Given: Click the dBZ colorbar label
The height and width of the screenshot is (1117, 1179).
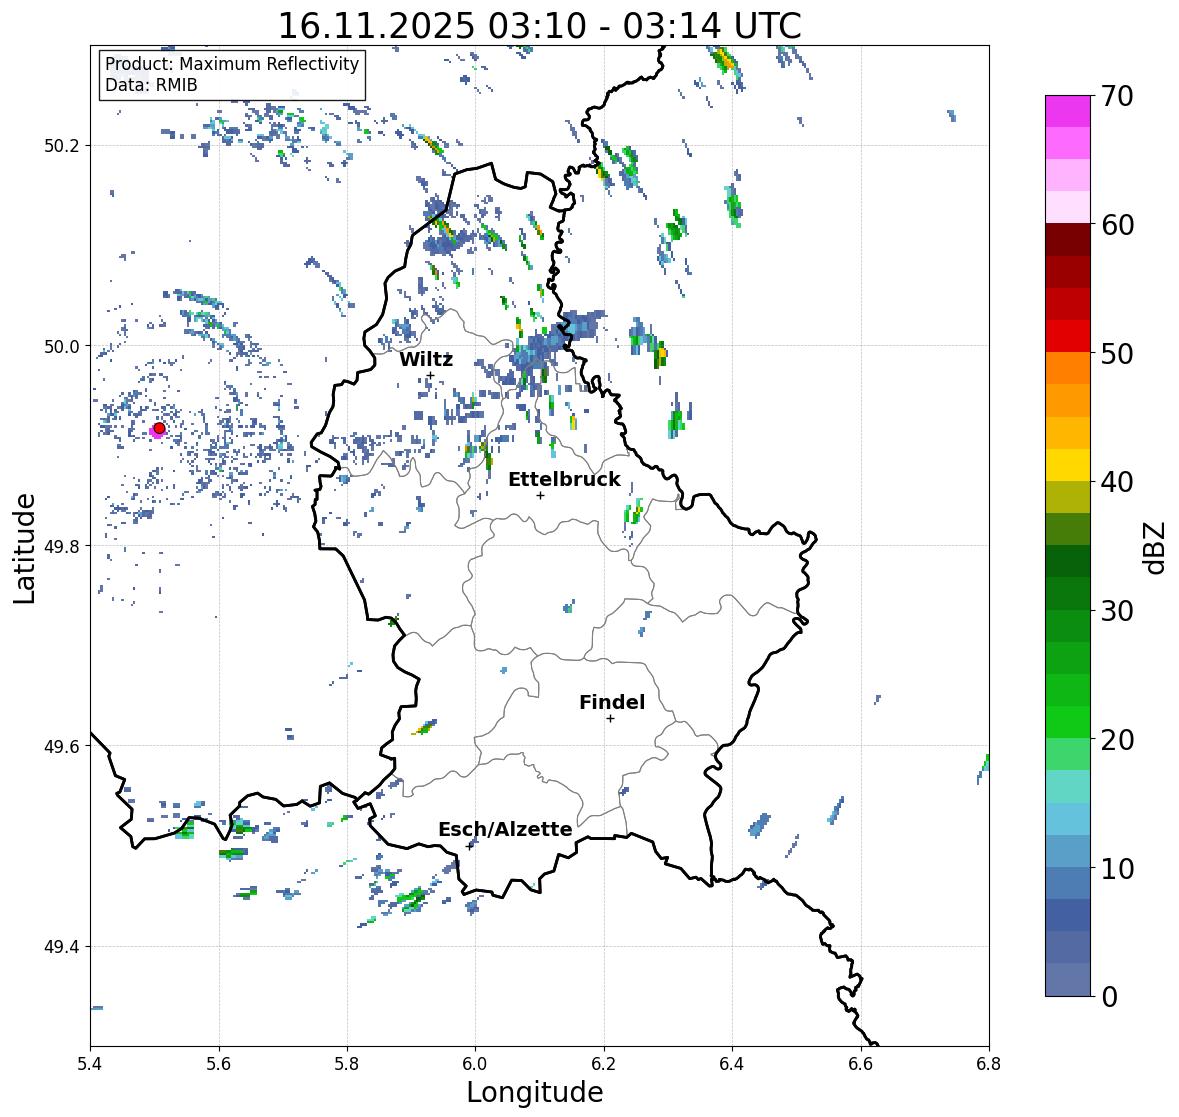Looking at the screenshot, I should [1156, 548].
